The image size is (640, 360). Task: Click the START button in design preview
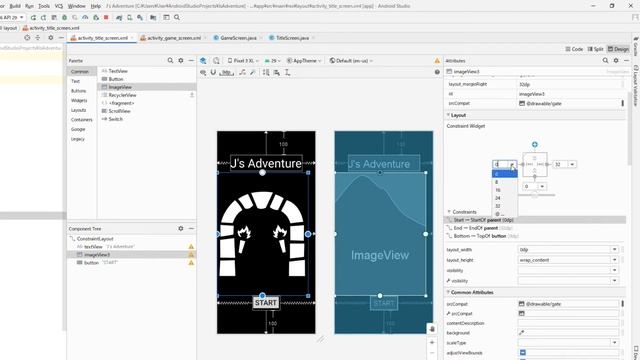tap(266, 302)
